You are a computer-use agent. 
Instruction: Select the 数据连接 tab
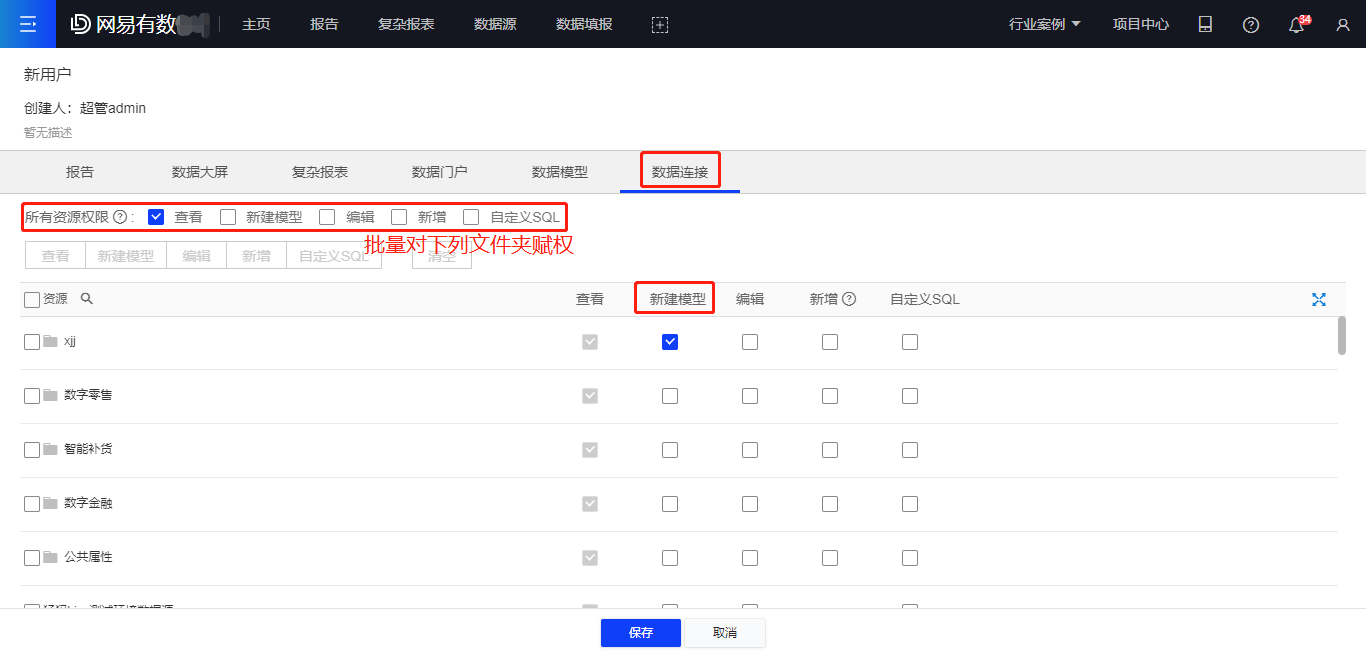tap(680, 172)
